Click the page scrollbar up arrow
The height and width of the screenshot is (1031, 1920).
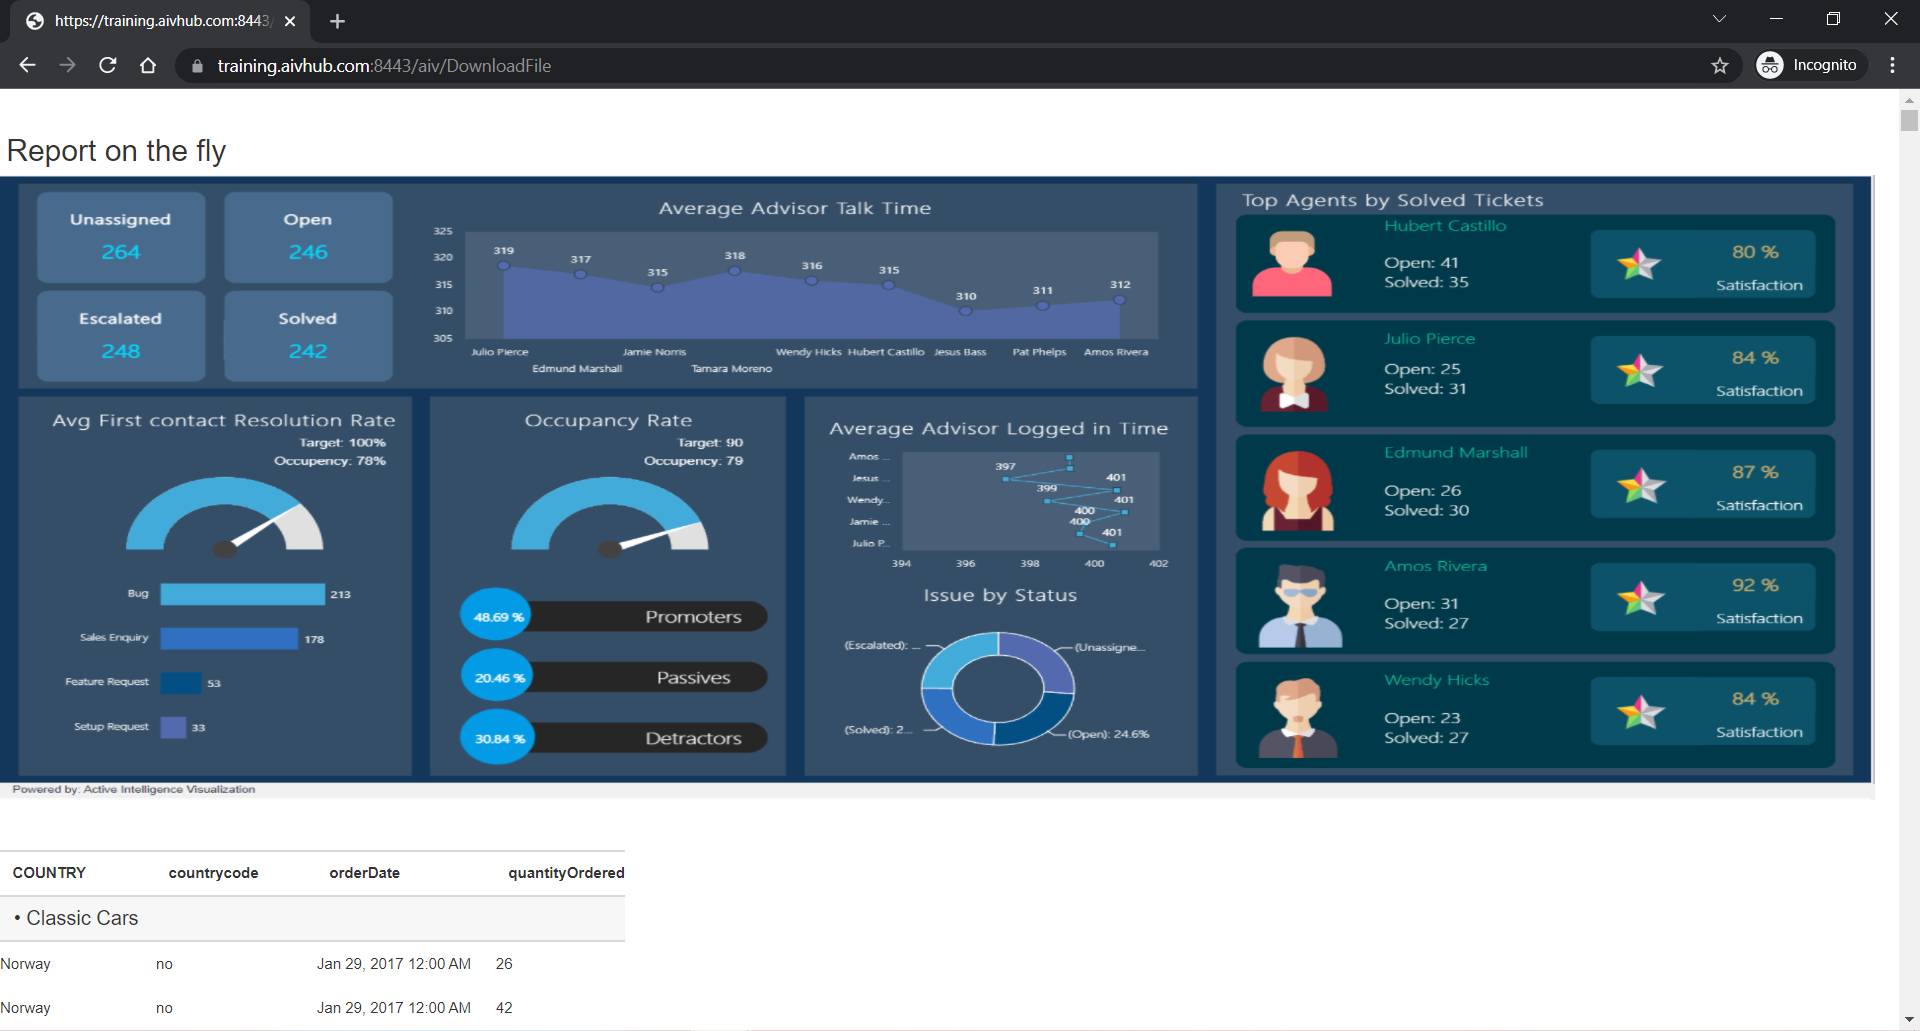(x=1909, y=99)
